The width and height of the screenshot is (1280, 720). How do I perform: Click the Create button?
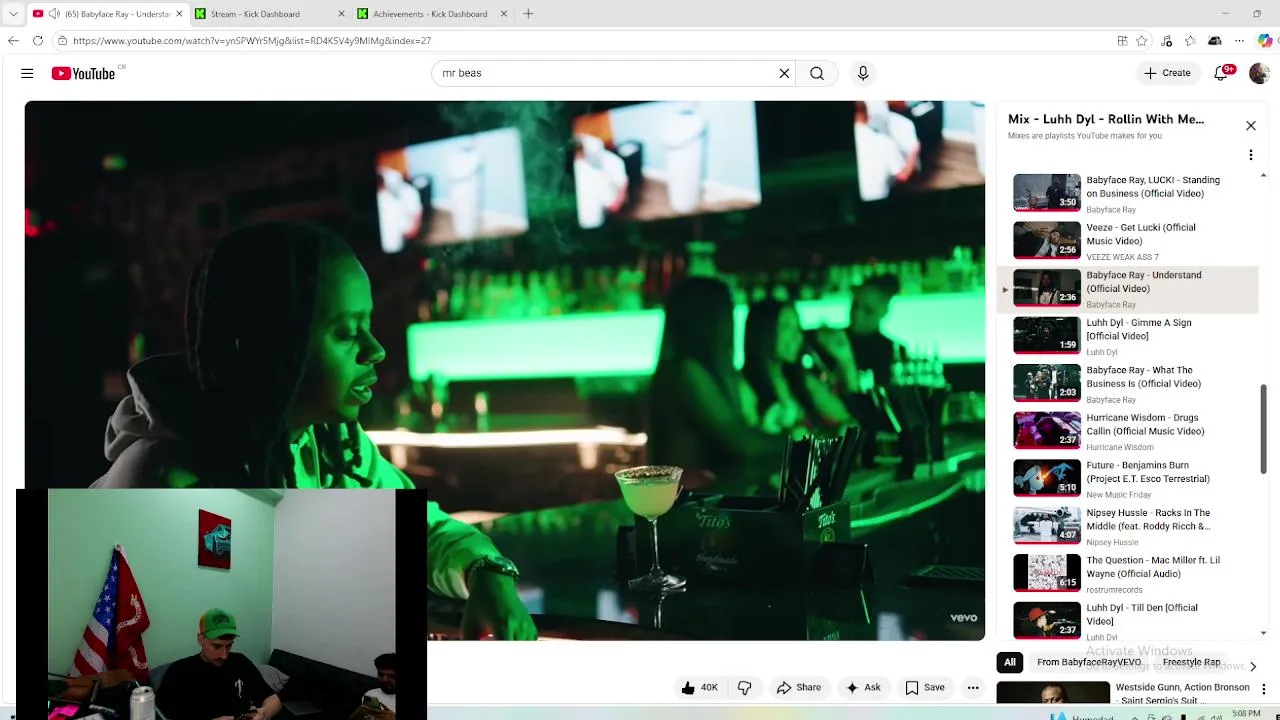(1167, 73)
